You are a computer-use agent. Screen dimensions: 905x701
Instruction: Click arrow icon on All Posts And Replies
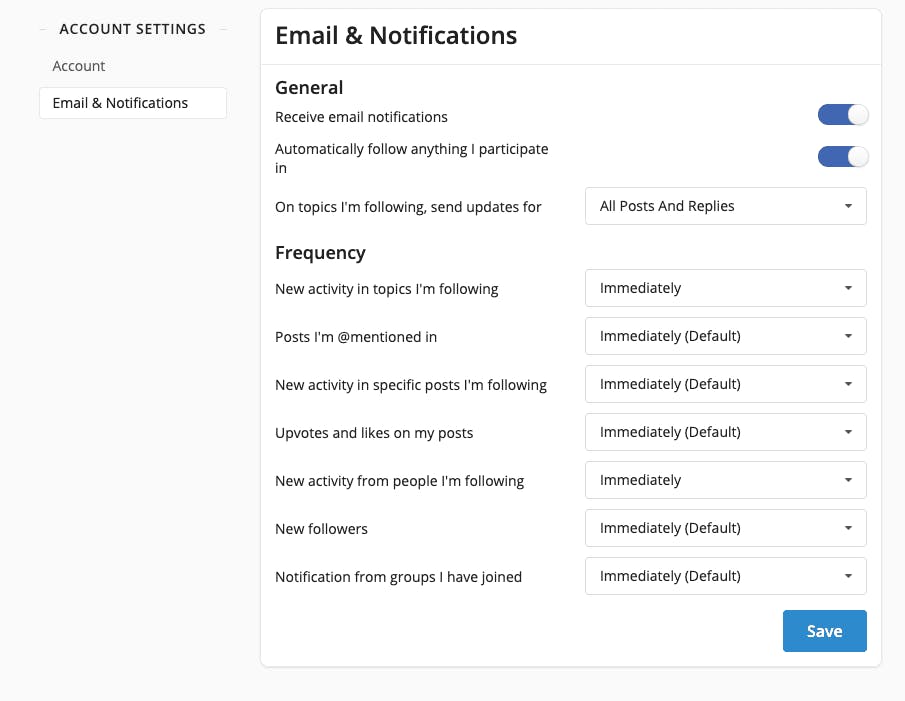(848, 206)
